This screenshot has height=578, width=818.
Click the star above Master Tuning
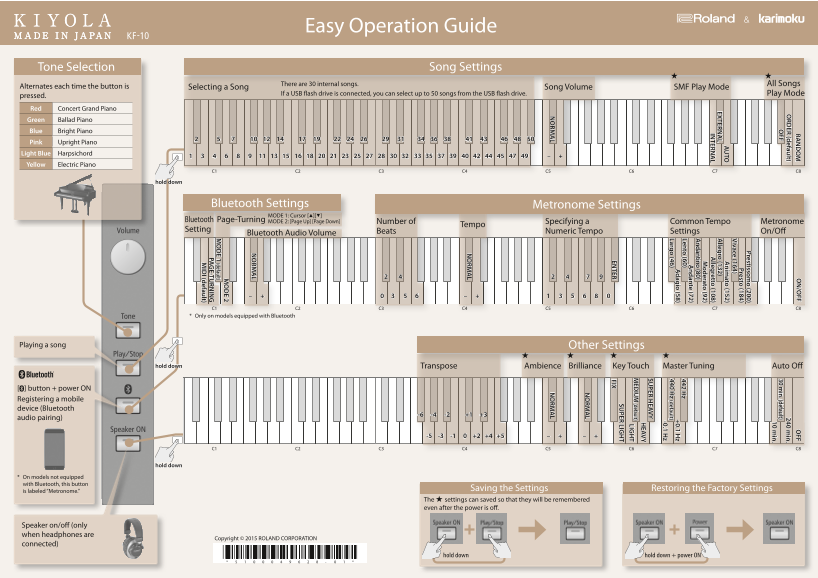(666, 355)
